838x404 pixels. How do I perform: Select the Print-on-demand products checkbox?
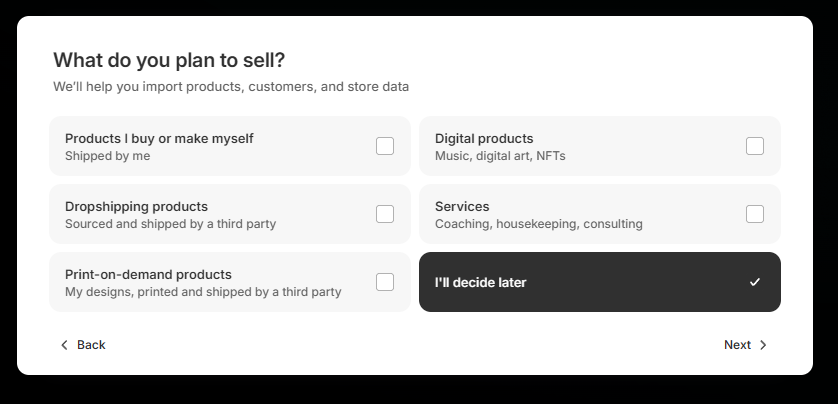[x=385, y=282]
